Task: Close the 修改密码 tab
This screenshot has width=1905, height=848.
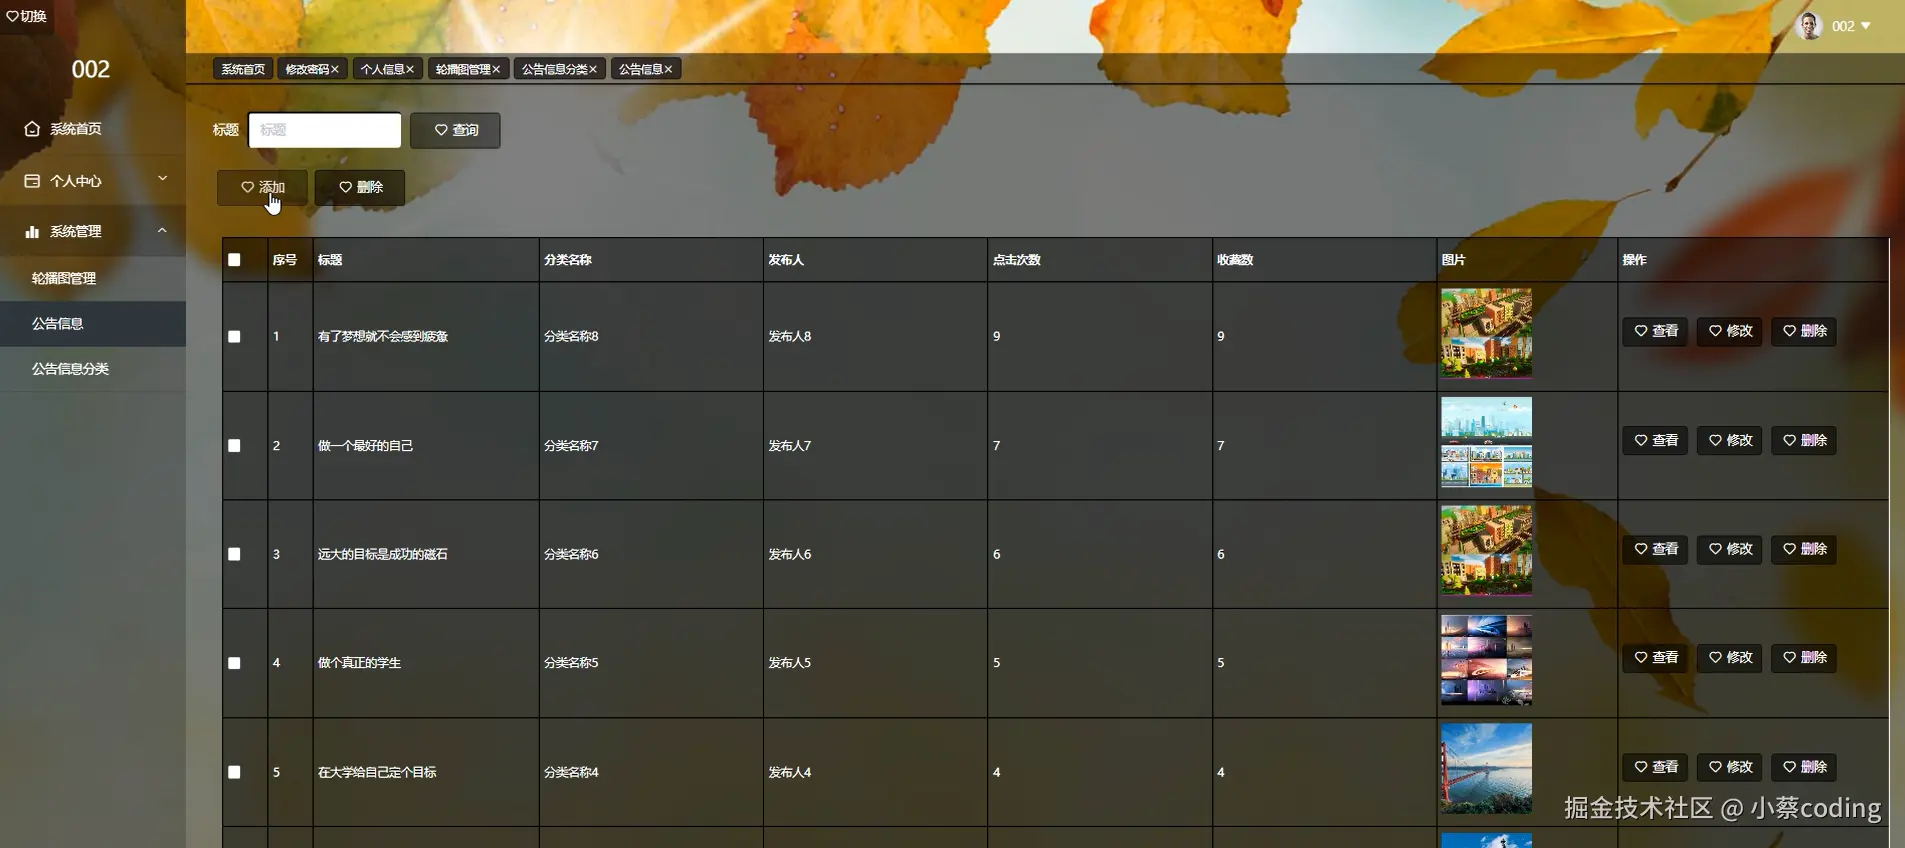Action: (x=335, y=69)
